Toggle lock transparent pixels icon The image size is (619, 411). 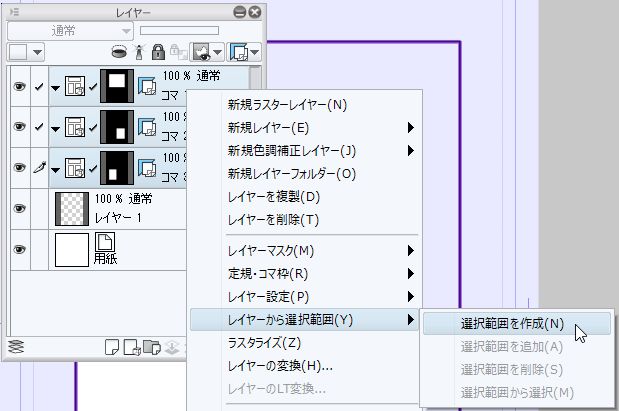[178, 52]
